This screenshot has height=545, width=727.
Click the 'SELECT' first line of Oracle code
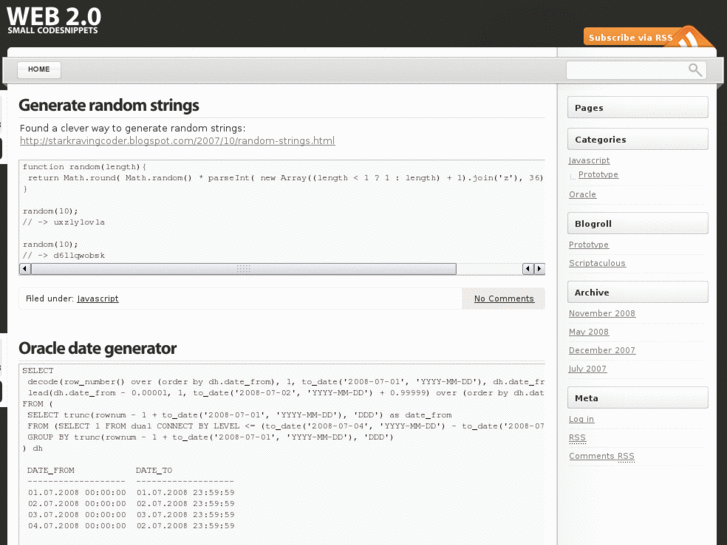coord(38,371)
